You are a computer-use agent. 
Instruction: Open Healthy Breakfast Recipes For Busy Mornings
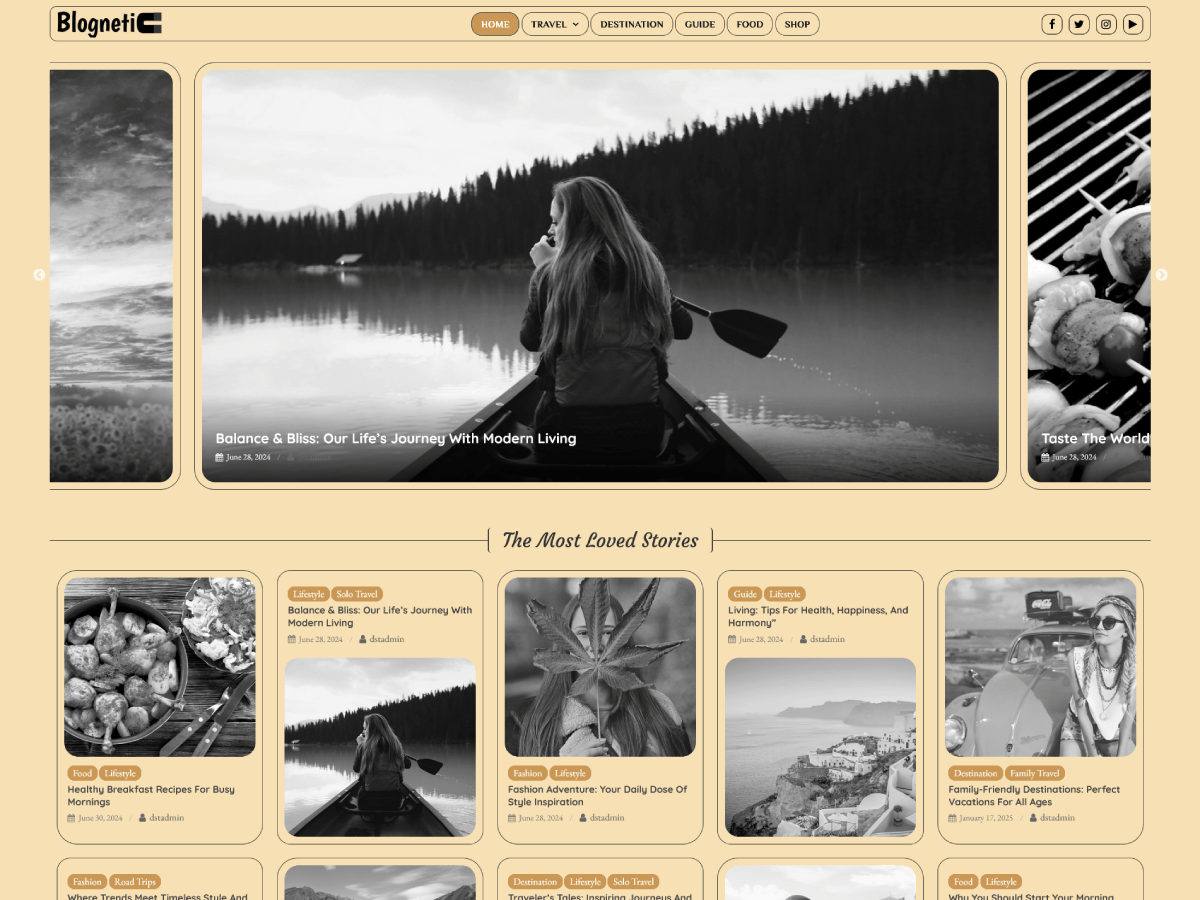[149, 795]
